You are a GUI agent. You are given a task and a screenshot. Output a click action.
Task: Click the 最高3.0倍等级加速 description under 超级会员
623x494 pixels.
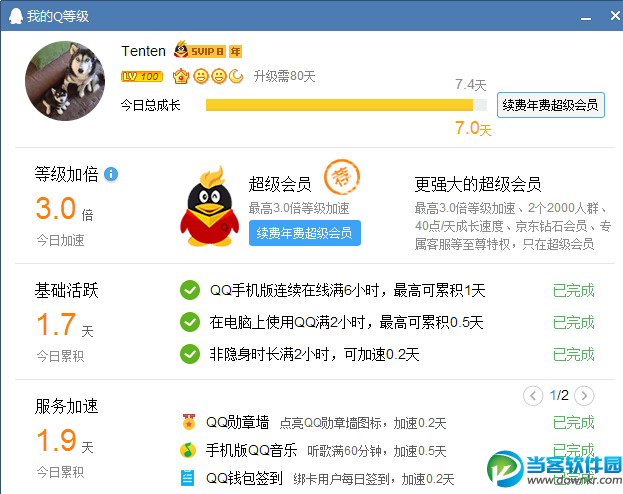[299, 208]
